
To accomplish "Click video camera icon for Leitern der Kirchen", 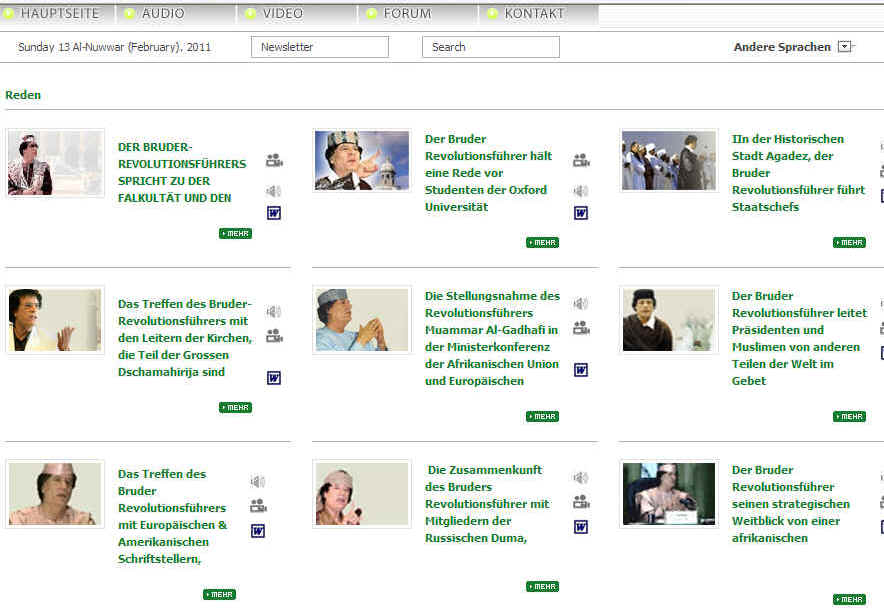I will pos(274,336).
